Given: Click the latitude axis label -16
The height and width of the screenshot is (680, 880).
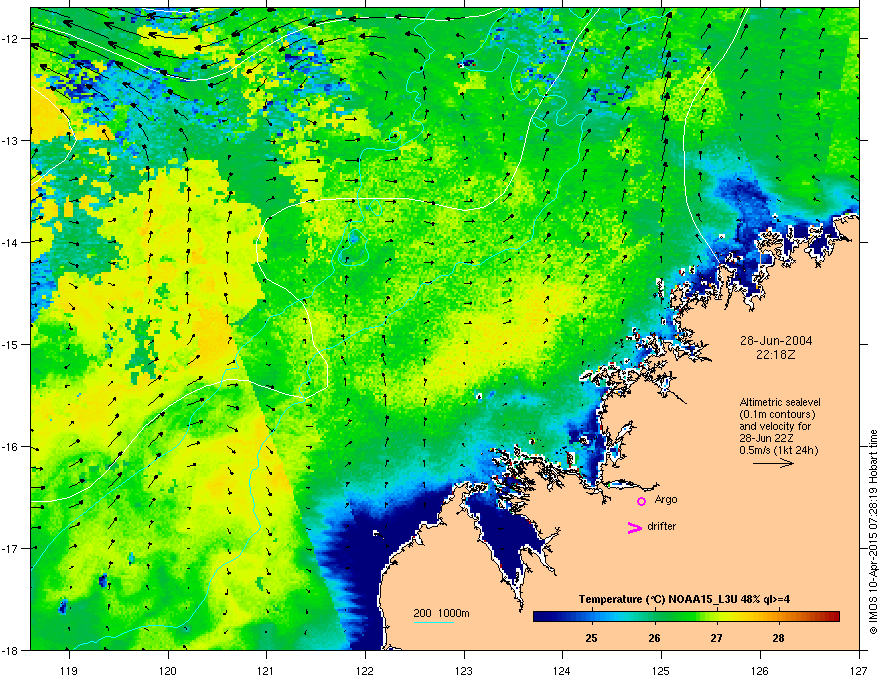Looking at the screenshot, I should [11, 447].
